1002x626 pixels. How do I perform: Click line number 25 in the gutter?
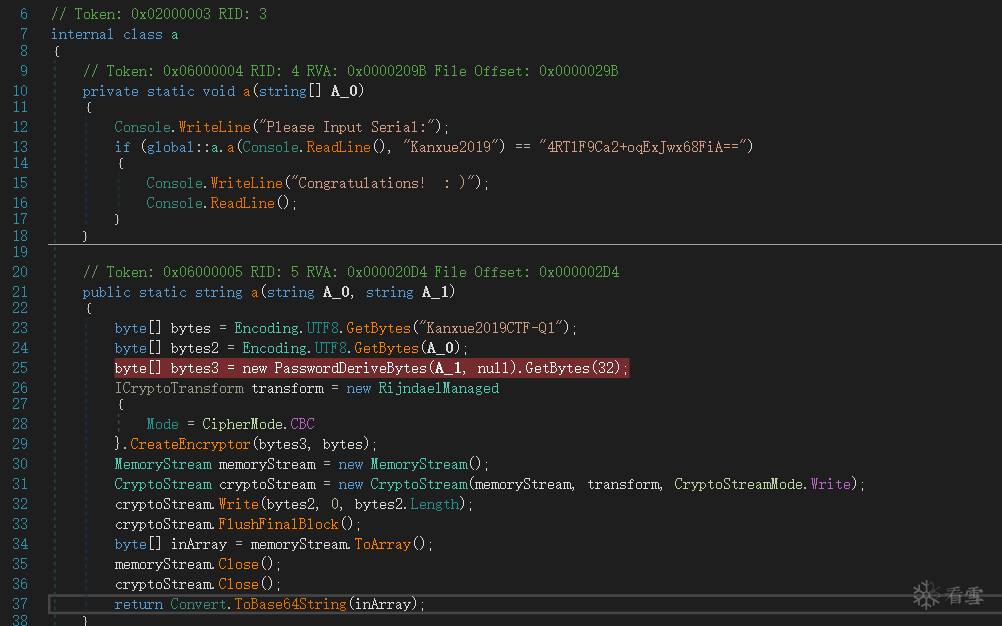click(20, 368)
